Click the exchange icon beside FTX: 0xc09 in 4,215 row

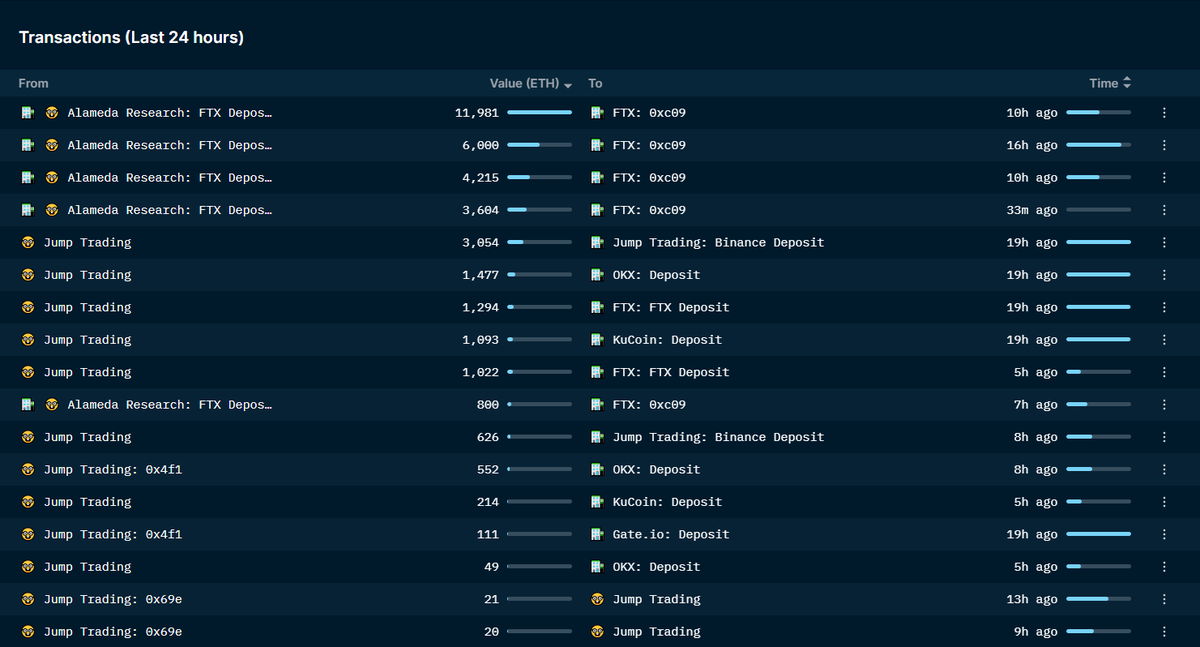tap(598, 178)
